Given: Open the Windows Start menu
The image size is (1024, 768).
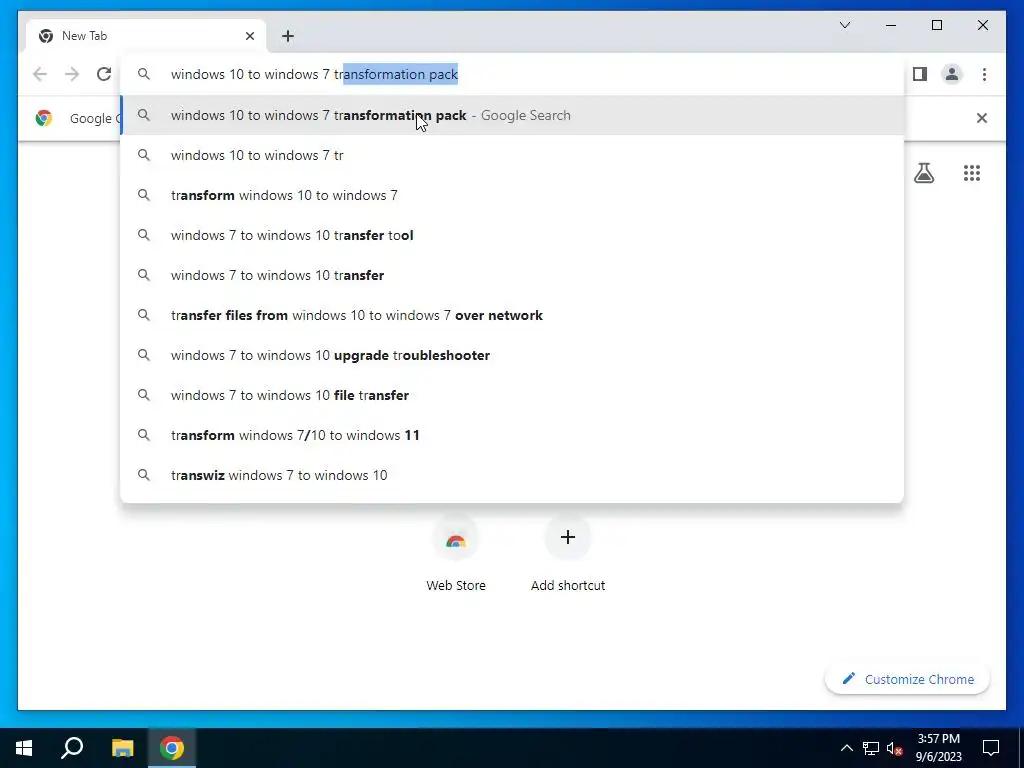Looking at the screenshot, I should click(x=24, y=748).
